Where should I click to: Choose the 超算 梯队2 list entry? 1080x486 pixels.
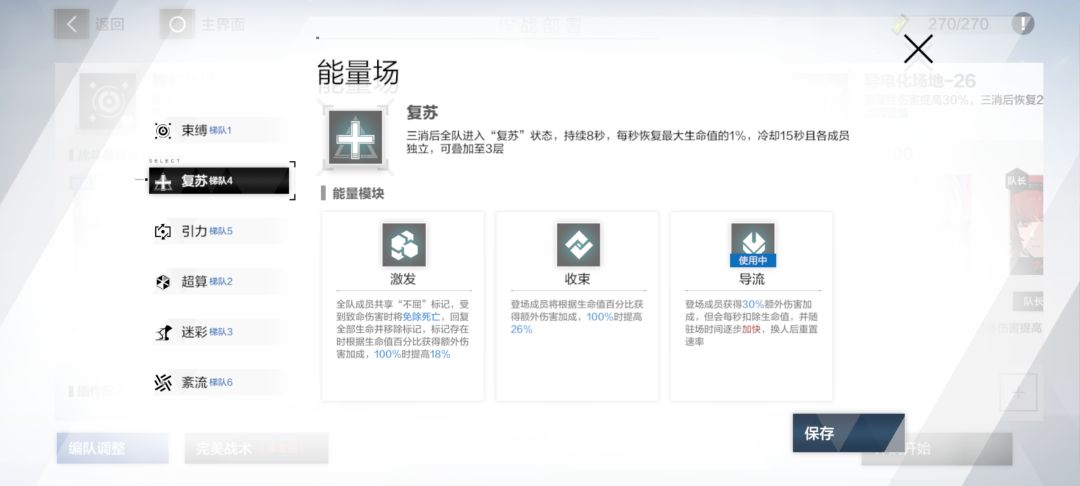pos(218,282)
